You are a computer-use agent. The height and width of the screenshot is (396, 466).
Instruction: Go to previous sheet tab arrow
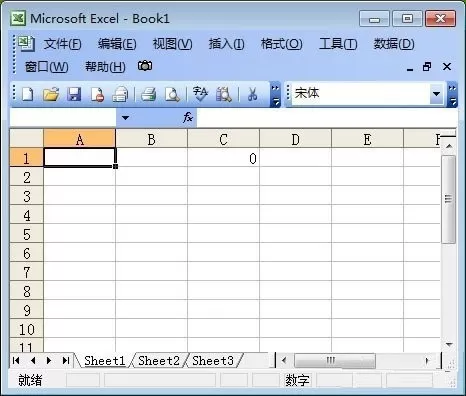coord(33,360)
